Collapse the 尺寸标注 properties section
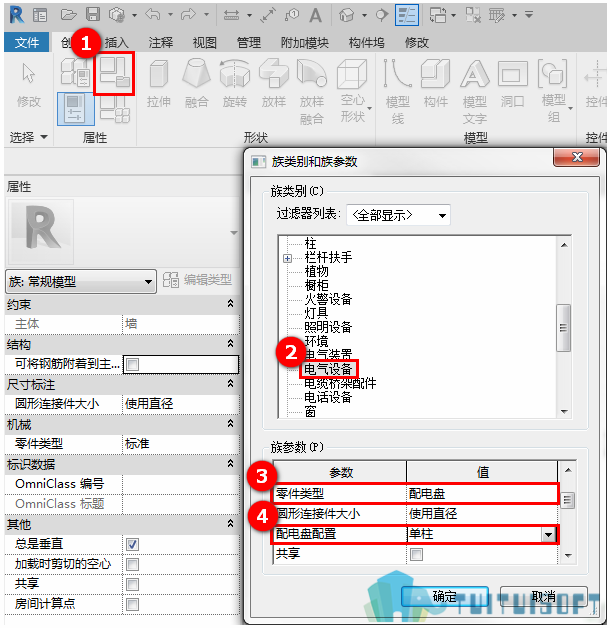The height and width of the screenshot is (628, 610). click(x=230, y=384)
